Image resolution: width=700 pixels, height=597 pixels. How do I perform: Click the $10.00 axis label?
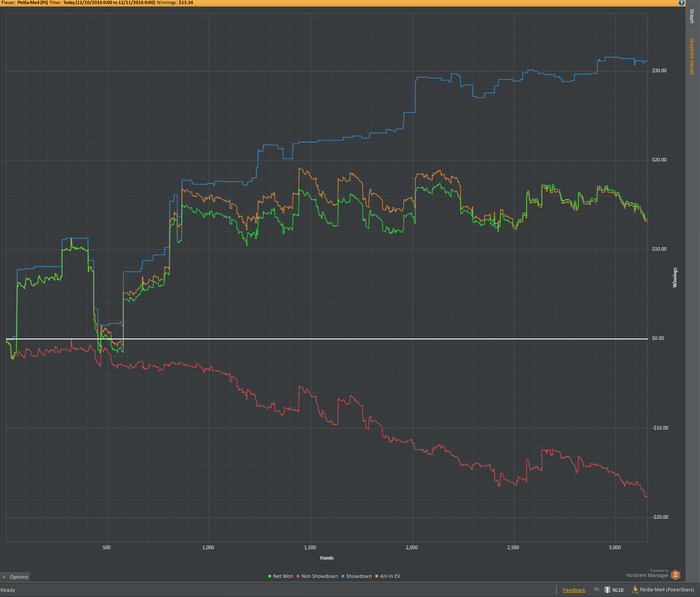(x=659, y=249)
